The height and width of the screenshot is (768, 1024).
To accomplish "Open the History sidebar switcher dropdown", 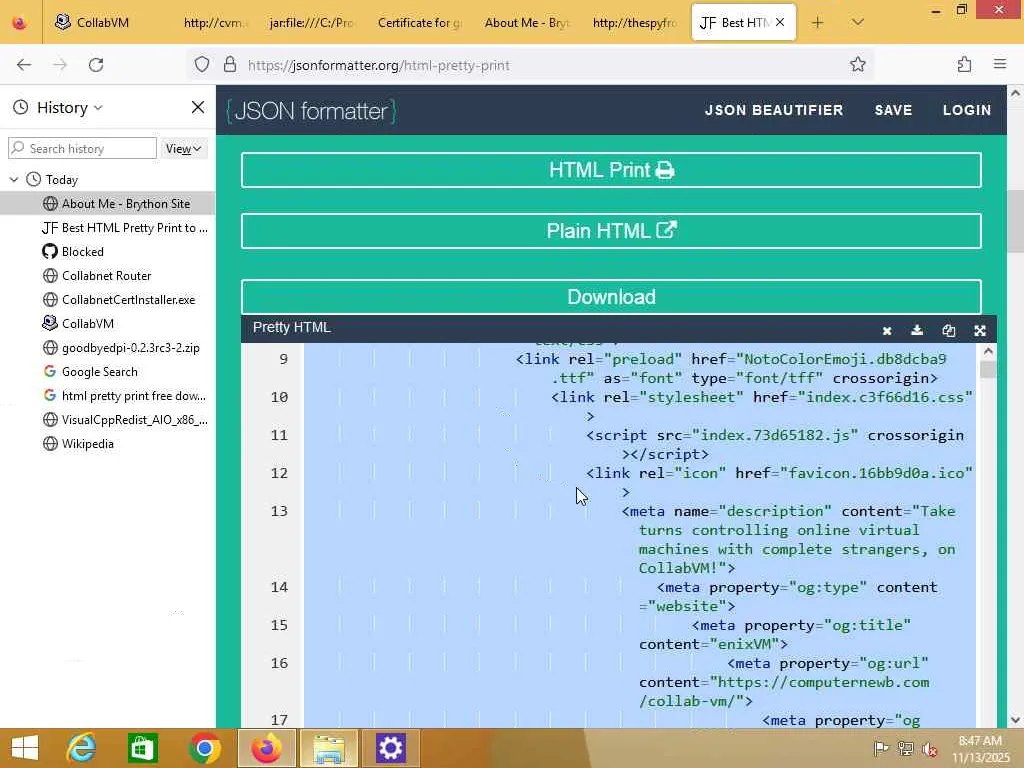I will (x=69, y=108).
